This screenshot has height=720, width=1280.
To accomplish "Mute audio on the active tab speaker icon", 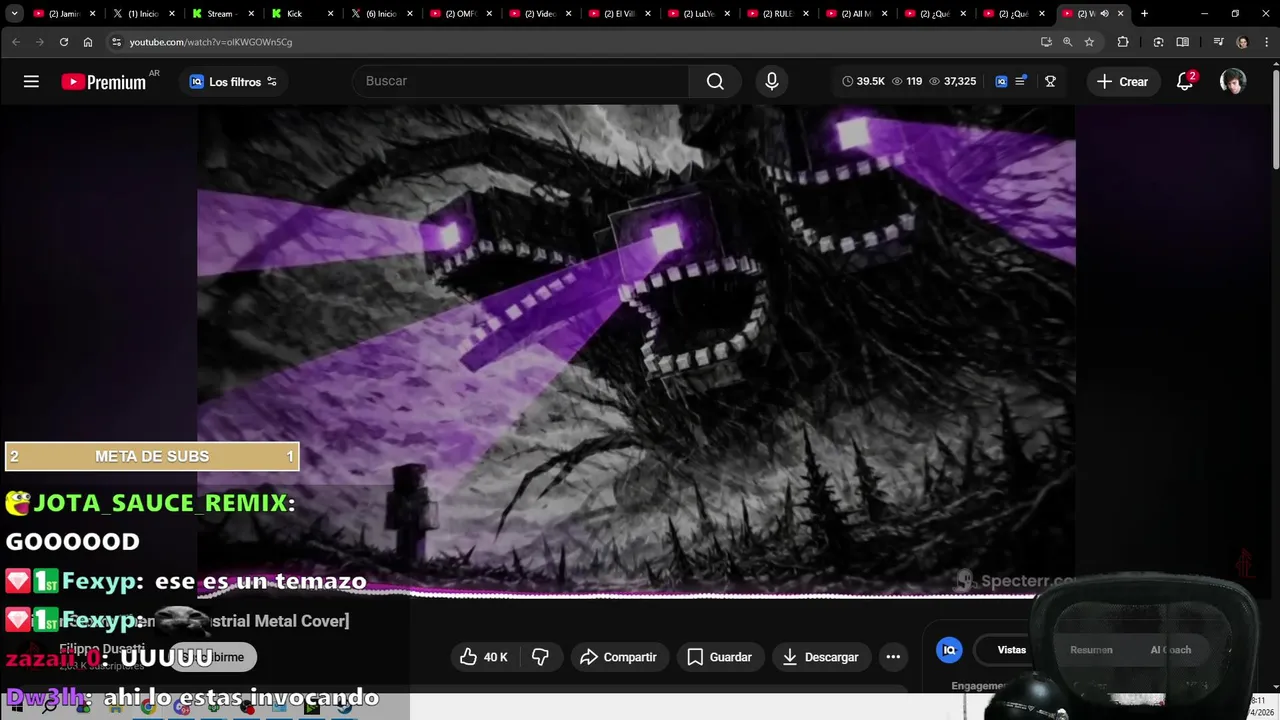I will (x=1104, y=14).
